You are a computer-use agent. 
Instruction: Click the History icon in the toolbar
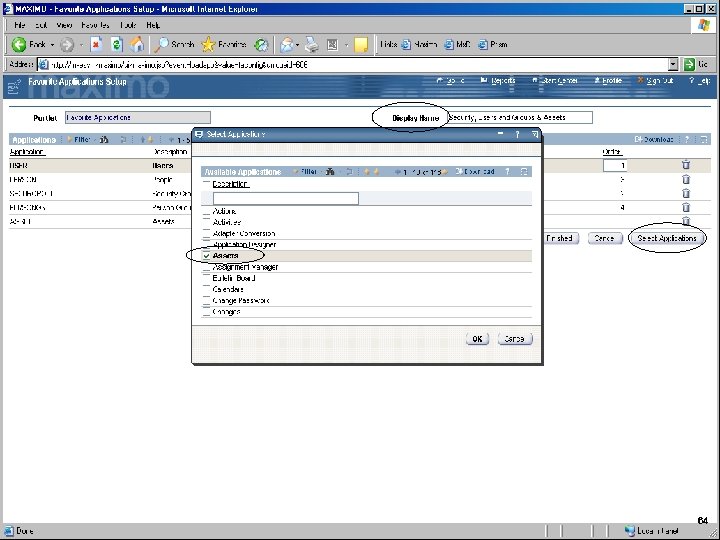[x=261, y=45]
